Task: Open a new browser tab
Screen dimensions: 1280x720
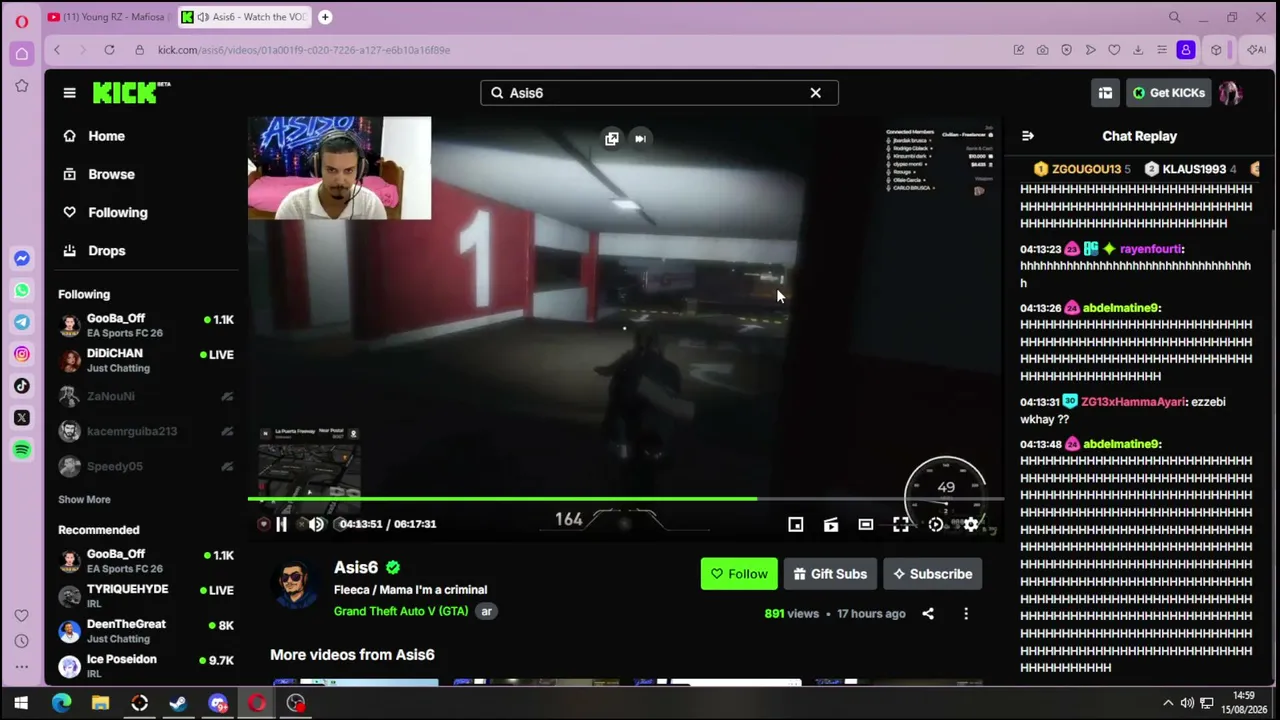Action: click(326, 17)
